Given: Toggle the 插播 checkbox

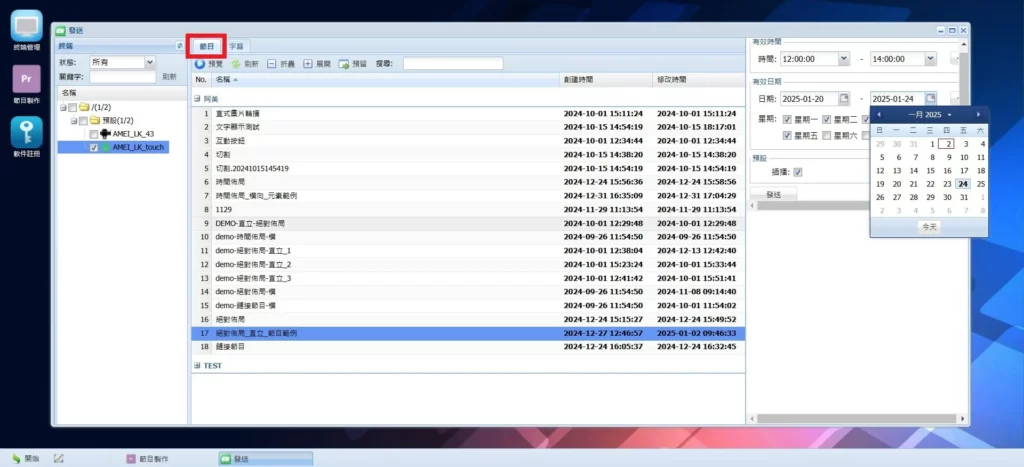Looking at the screenshot, I should tap(797, 172).
